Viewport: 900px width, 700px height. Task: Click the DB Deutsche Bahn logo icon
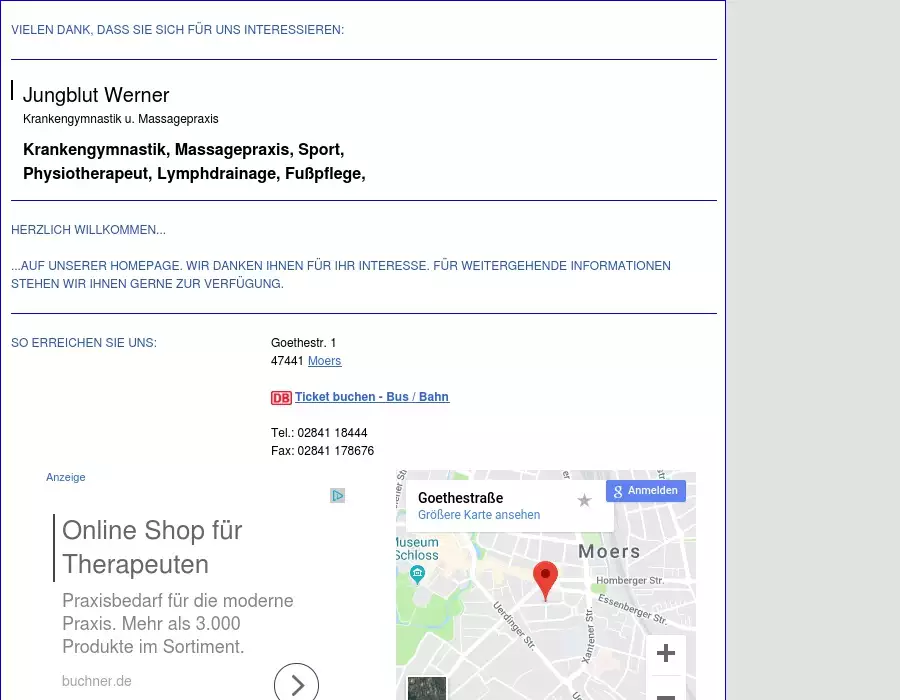click(281, 398)
